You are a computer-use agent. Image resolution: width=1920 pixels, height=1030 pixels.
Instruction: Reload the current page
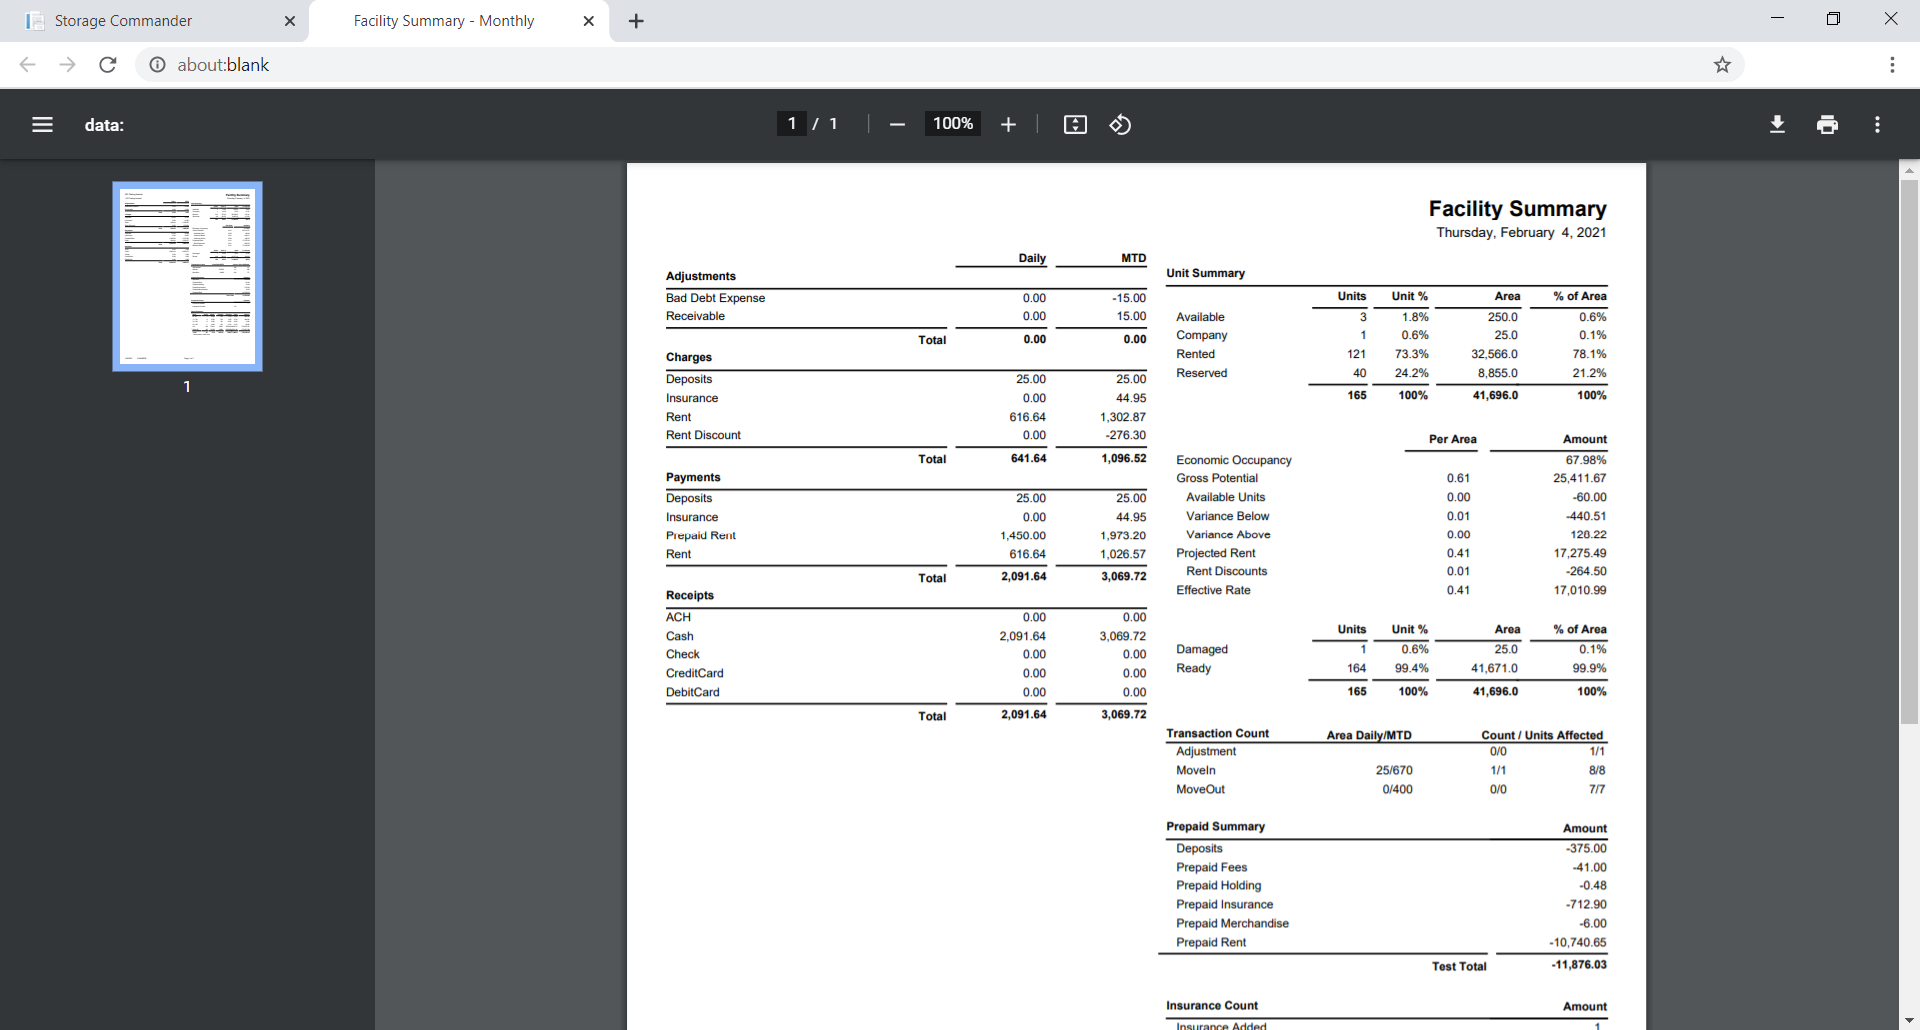coord(107,64)
